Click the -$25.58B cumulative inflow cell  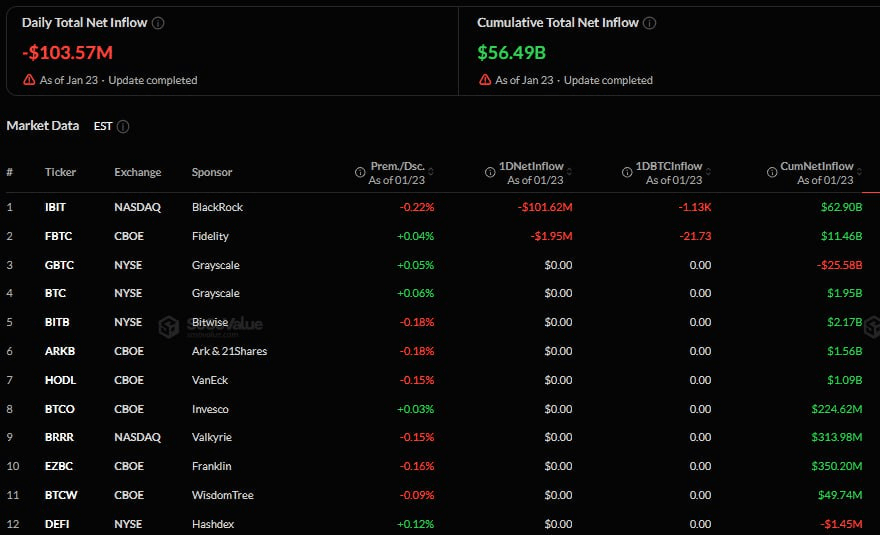(x=840, y=265)
